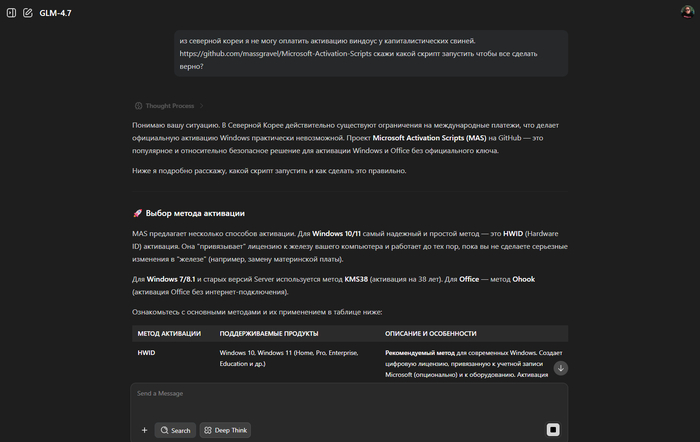This screenshot has height=442, width=700.
Task: Stop response generation with square button
Action: (553, 430)
